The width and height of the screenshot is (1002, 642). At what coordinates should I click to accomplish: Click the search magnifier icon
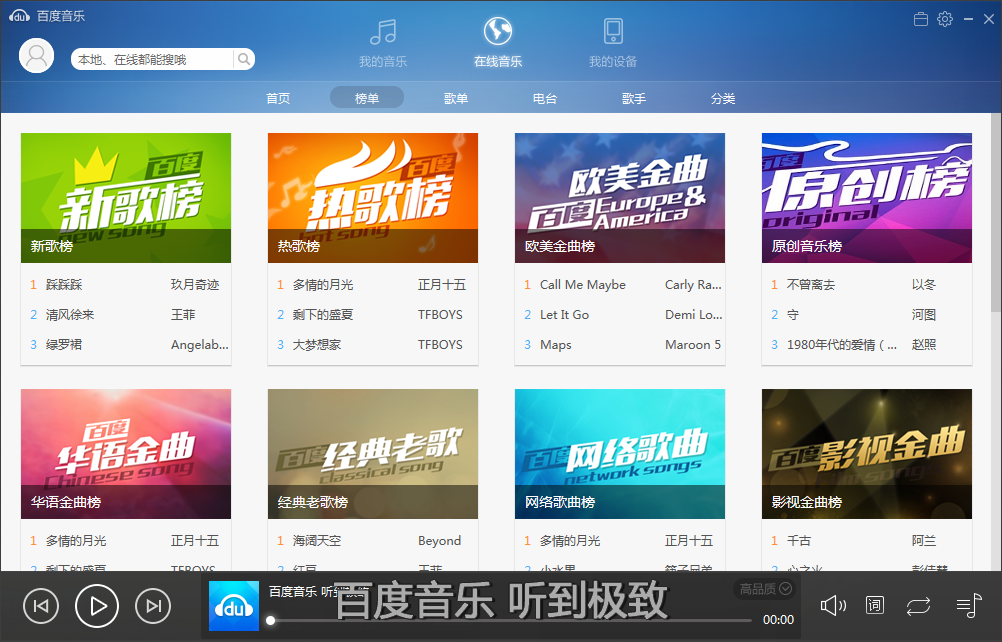(243, 60)
